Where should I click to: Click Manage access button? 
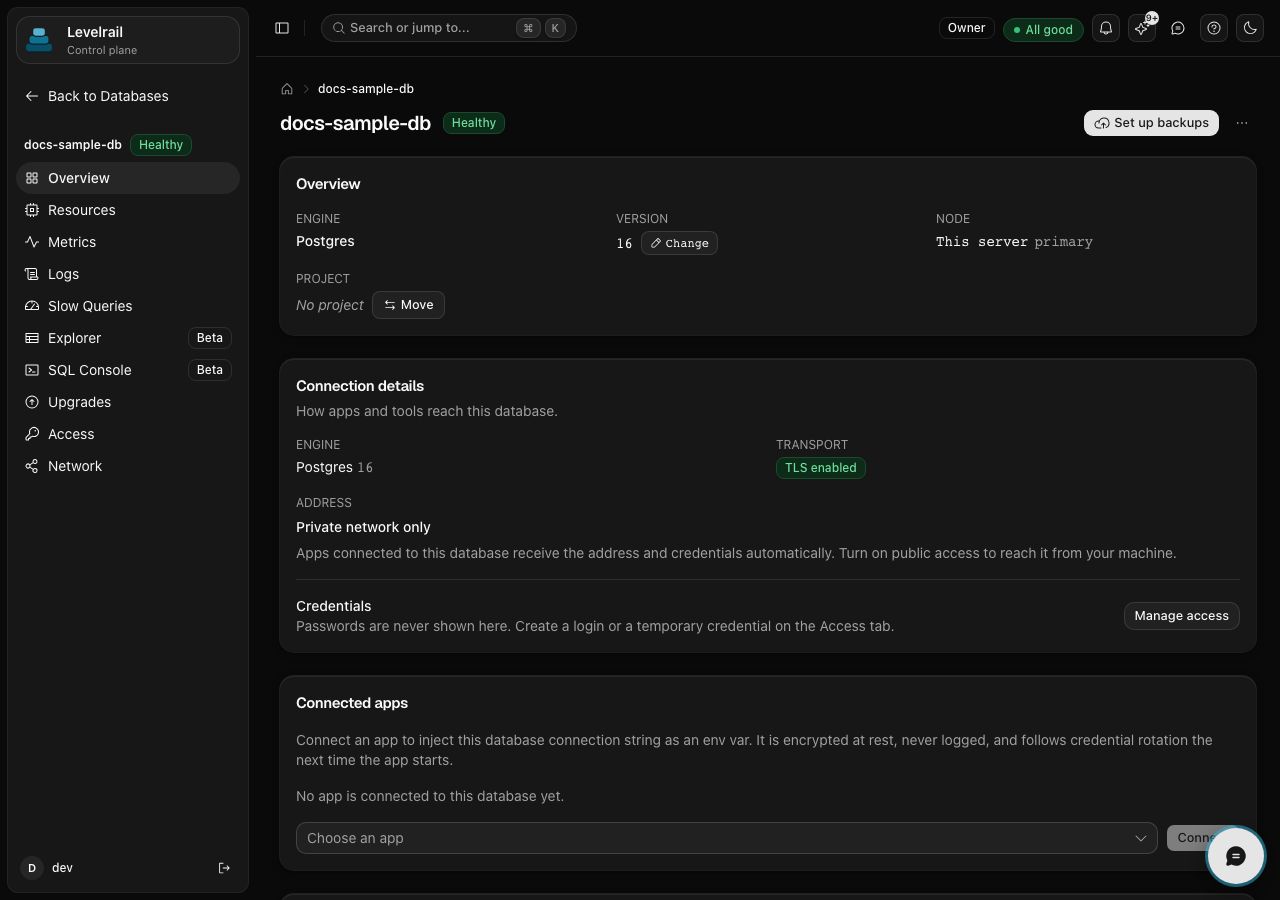coord(1181,616)
